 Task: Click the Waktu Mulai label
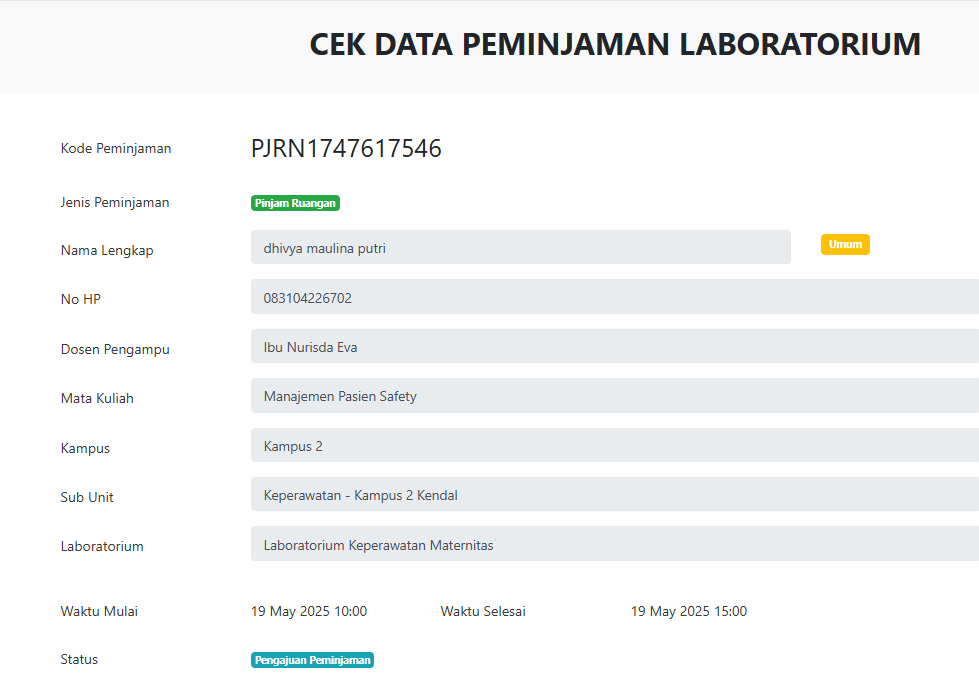[99, 611]
